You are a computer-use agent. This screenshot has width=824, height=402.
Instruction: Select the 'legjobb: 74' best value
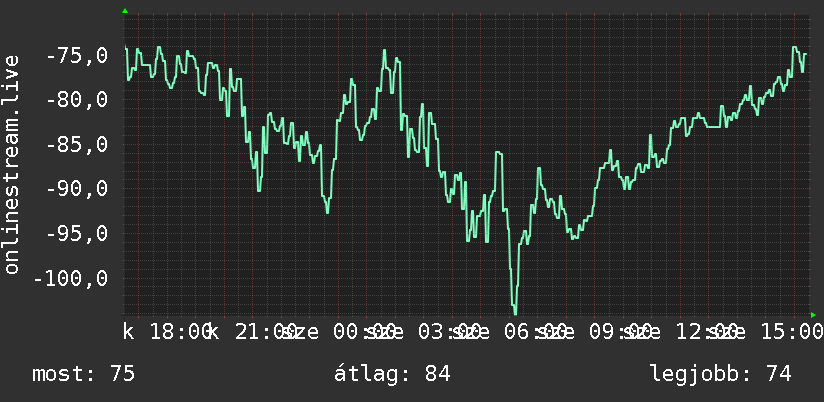tap(721, 374)
